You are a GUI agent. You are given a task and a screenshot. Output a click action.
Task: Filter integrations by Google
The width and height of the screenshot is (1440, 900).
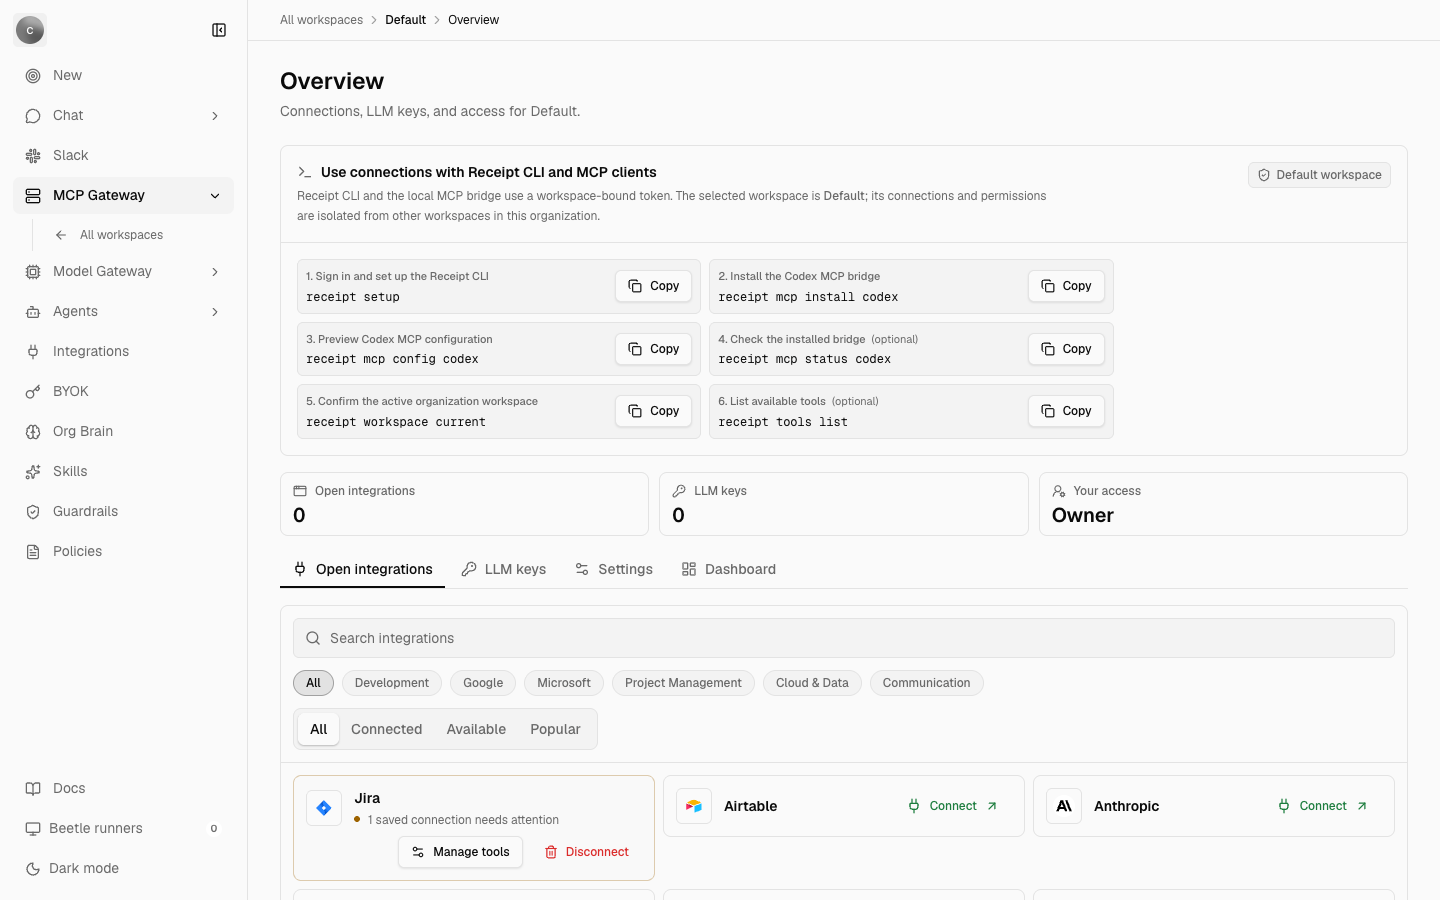click(x=483, y=683)
